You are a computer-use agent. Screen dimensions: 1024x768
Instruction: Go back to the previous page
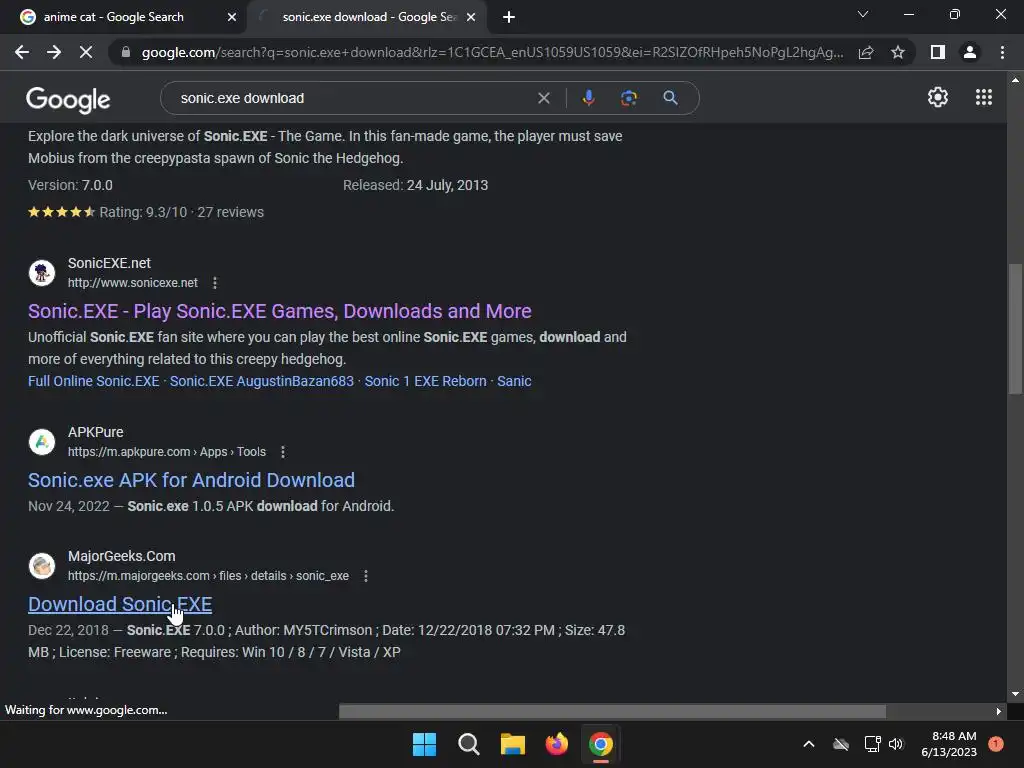22,52
